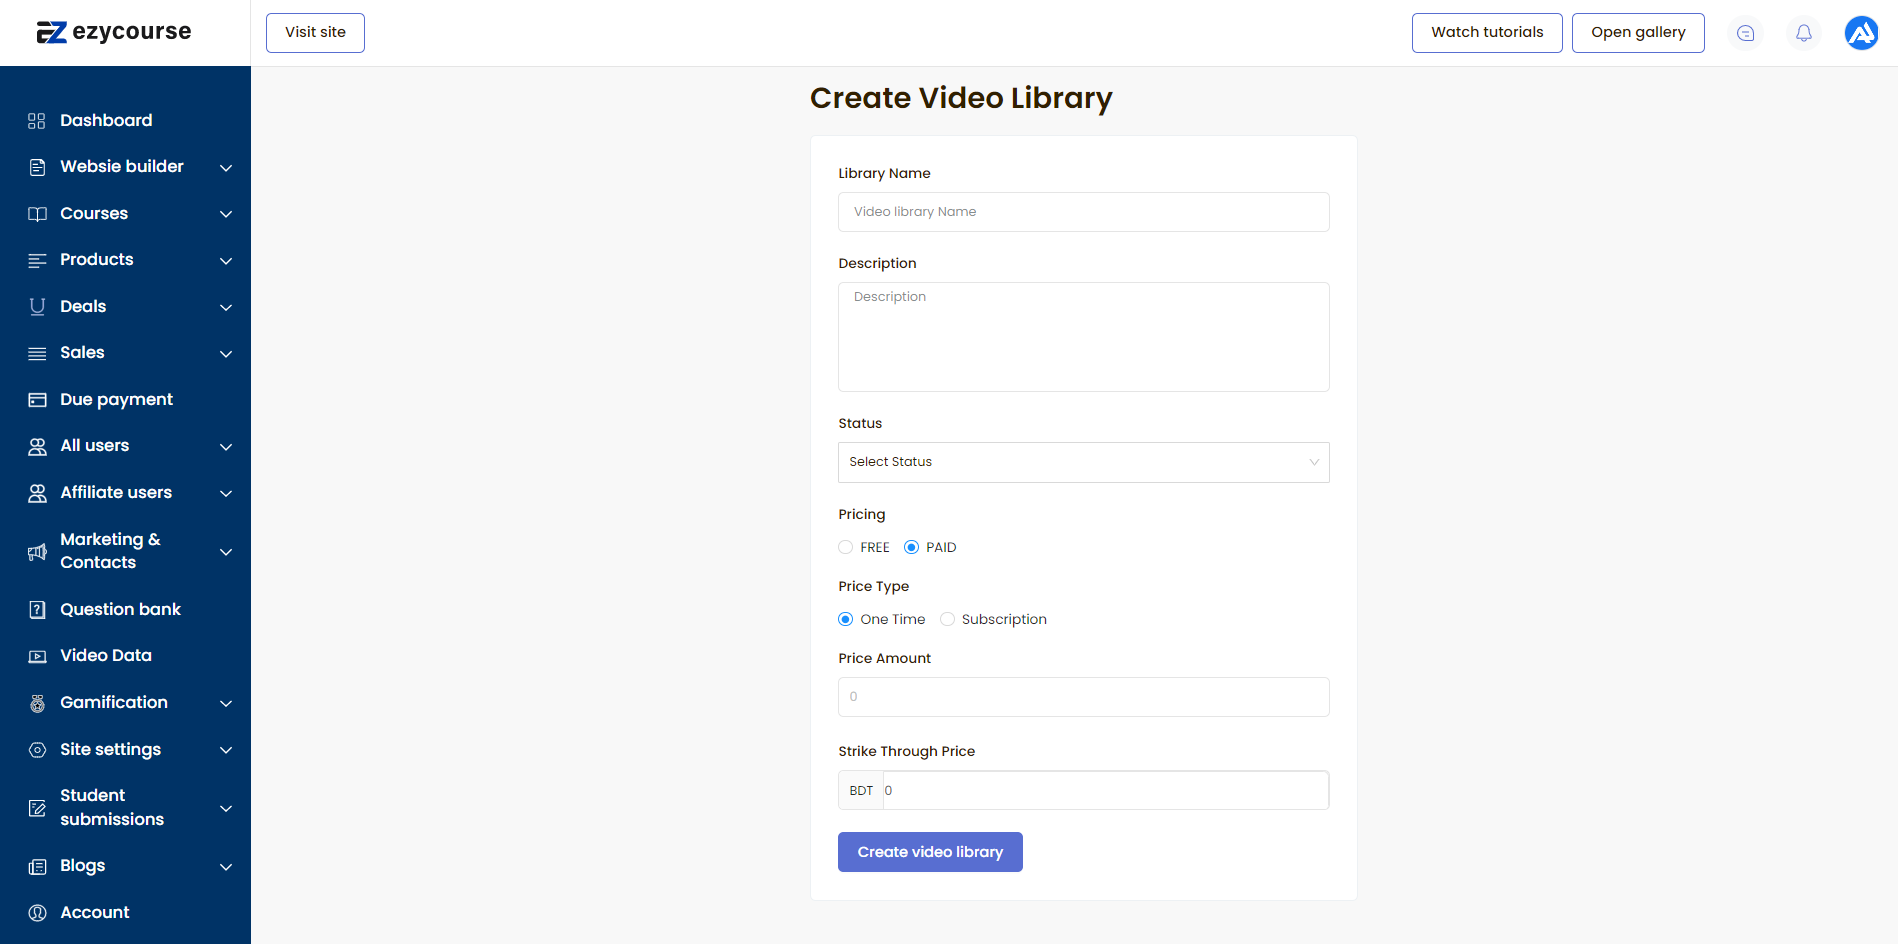Expand the Gamification chevron
The width and height of the screenshot is (1898, 944).
point(226,703)
